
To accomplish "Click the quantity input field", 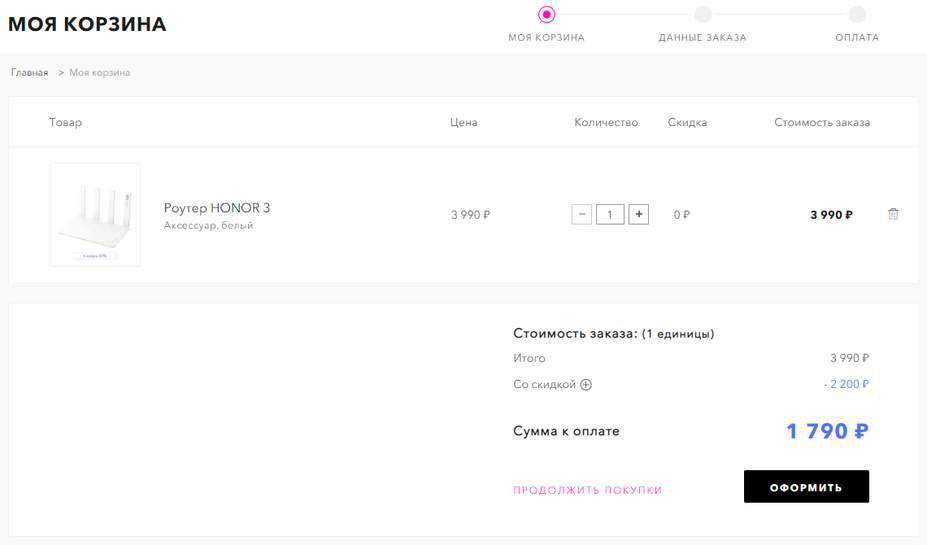I will click(610, 214).
